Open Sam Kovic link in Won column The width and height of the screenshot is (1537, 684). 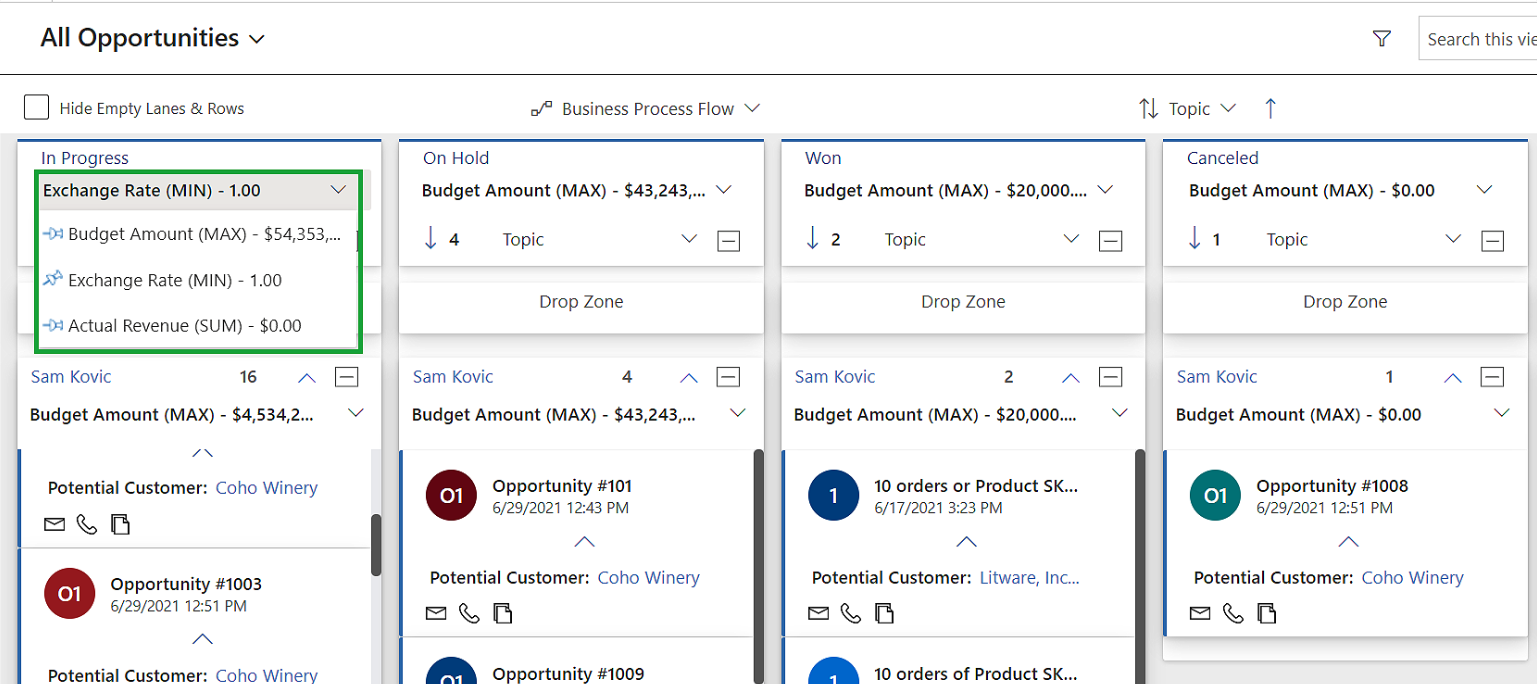(x=835, y=377)
